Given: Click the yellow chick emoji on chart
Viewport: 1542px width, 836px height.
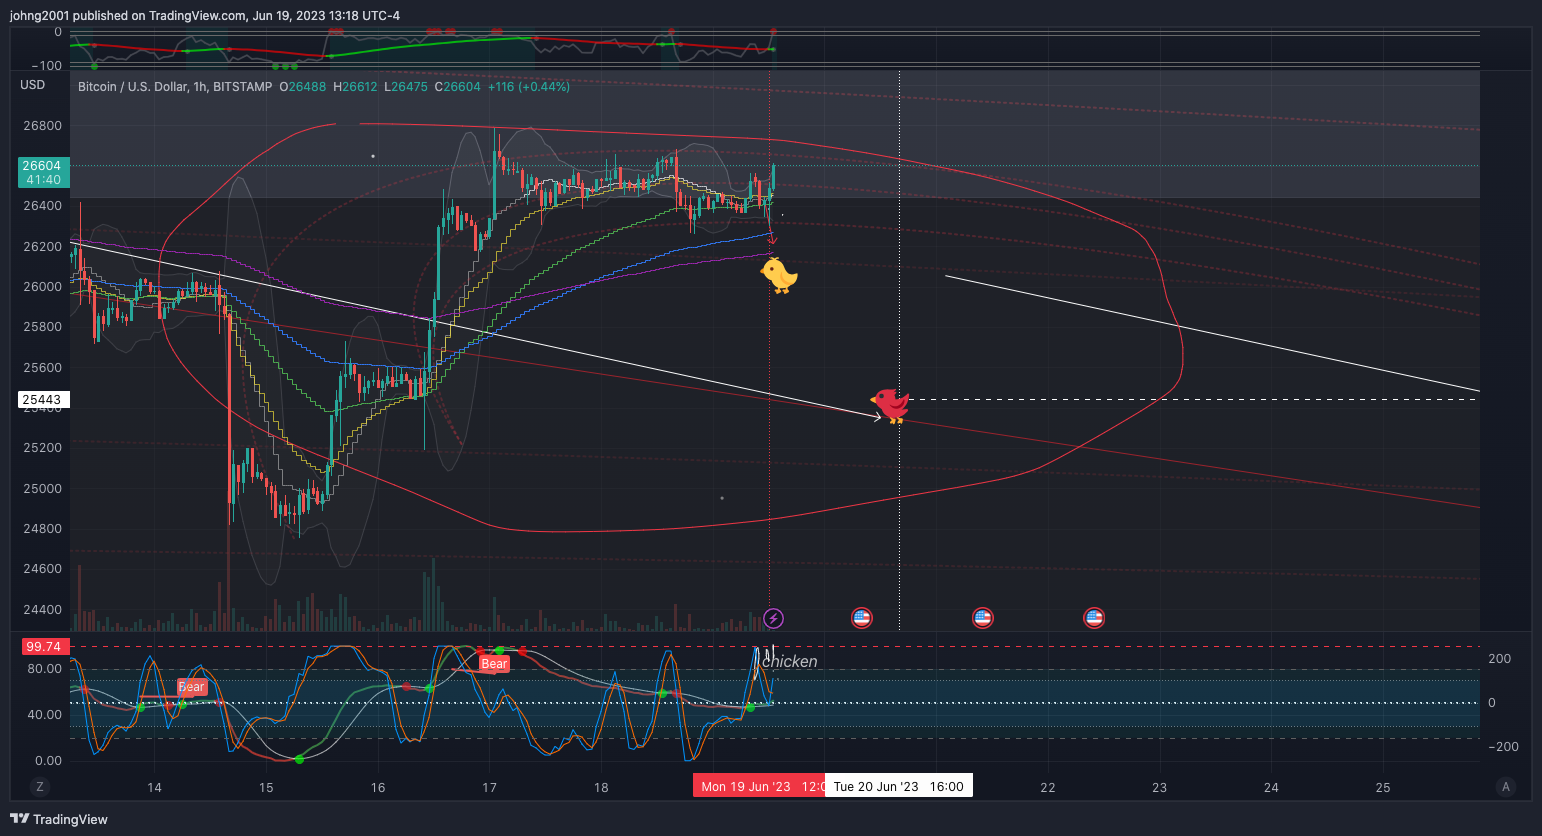Looking at the screenshot, I should click(x=779, y=275).
